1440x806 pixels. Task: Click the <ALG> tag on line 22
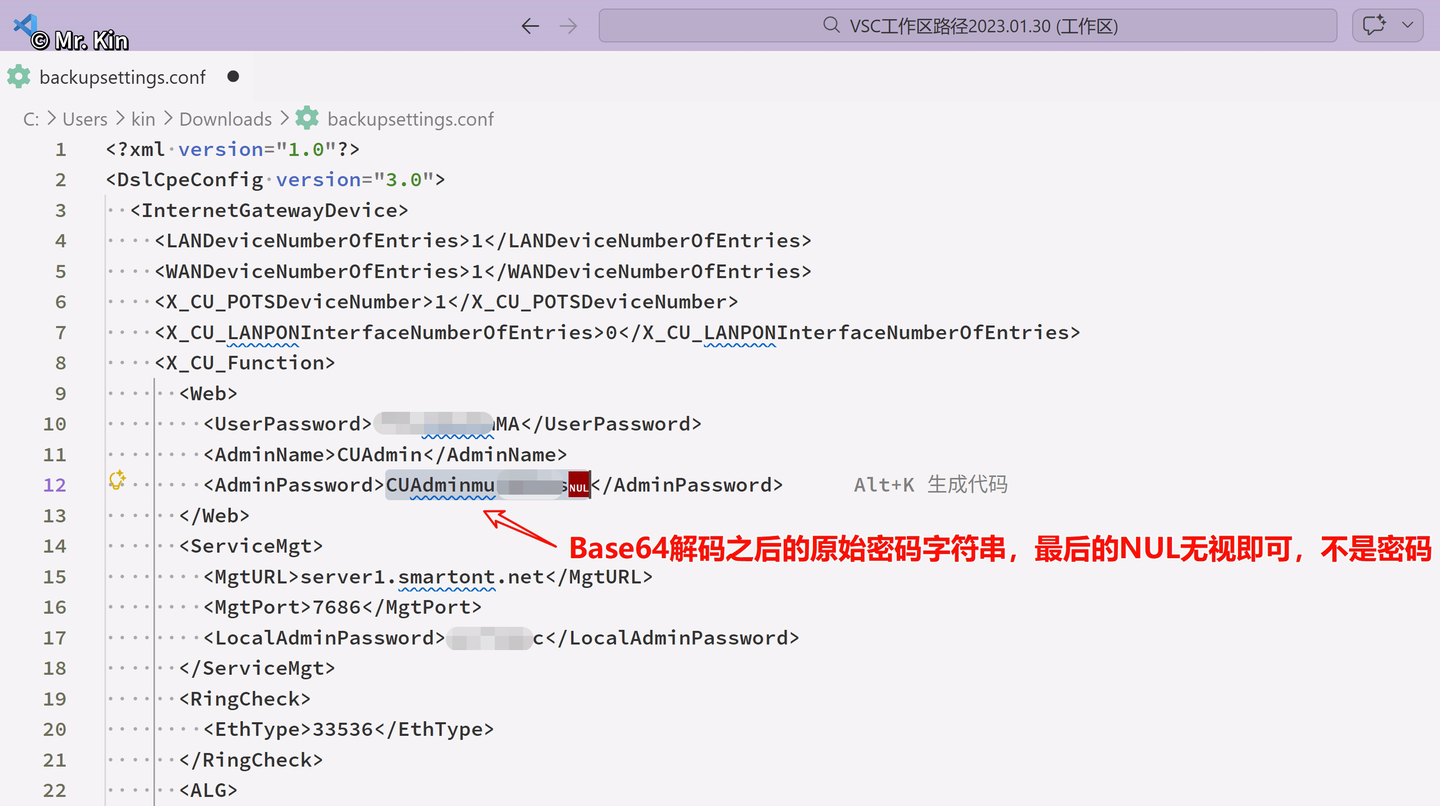tap(208, 791)
